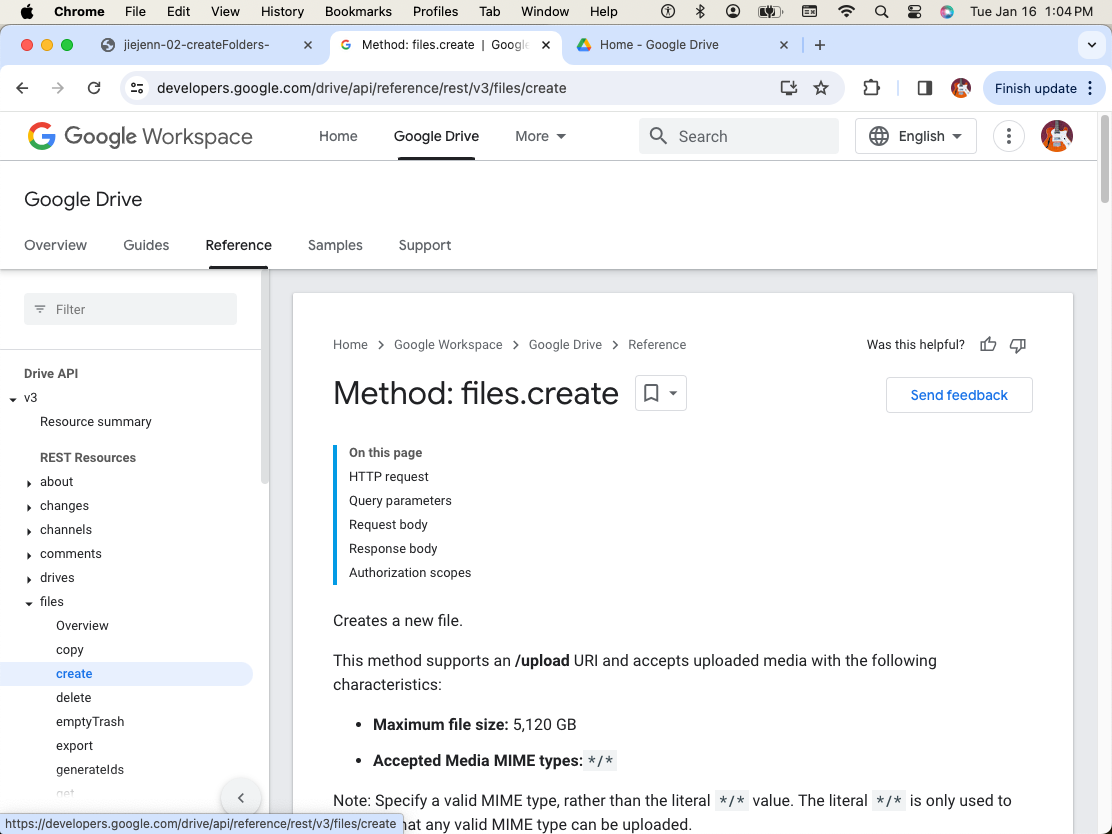The height and width of the screenshot is (834, 1112).
Task: Open macOS Spotlight search icon
Action: [x=881, y=11]
